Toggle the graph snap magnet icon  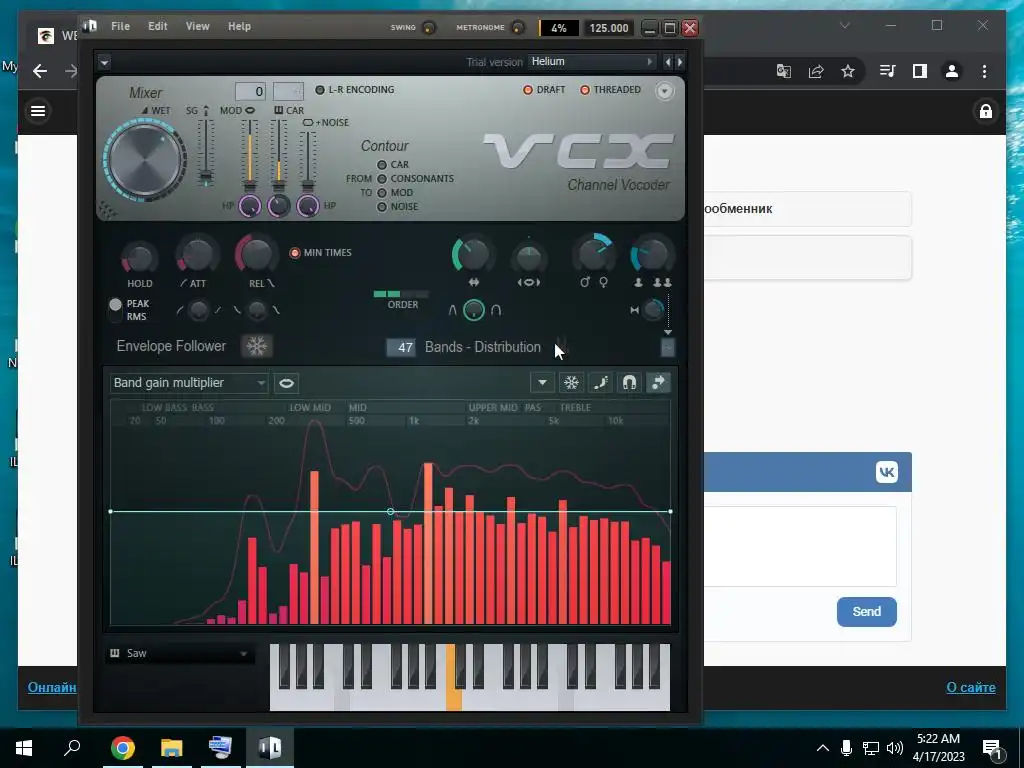click(x=630, y=383)
